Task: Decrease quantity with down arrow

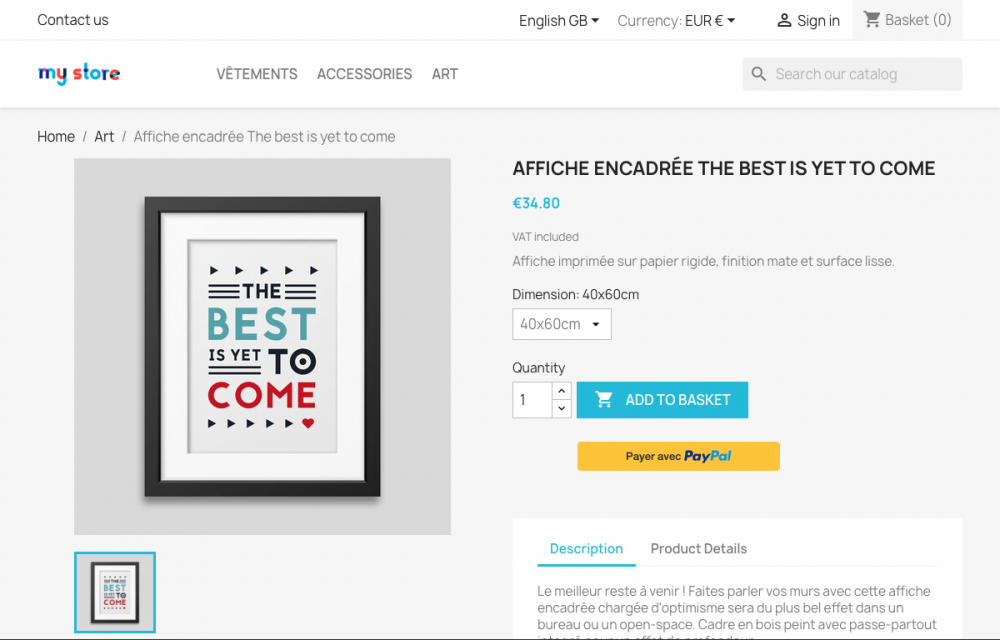Action: pos(561,408)
